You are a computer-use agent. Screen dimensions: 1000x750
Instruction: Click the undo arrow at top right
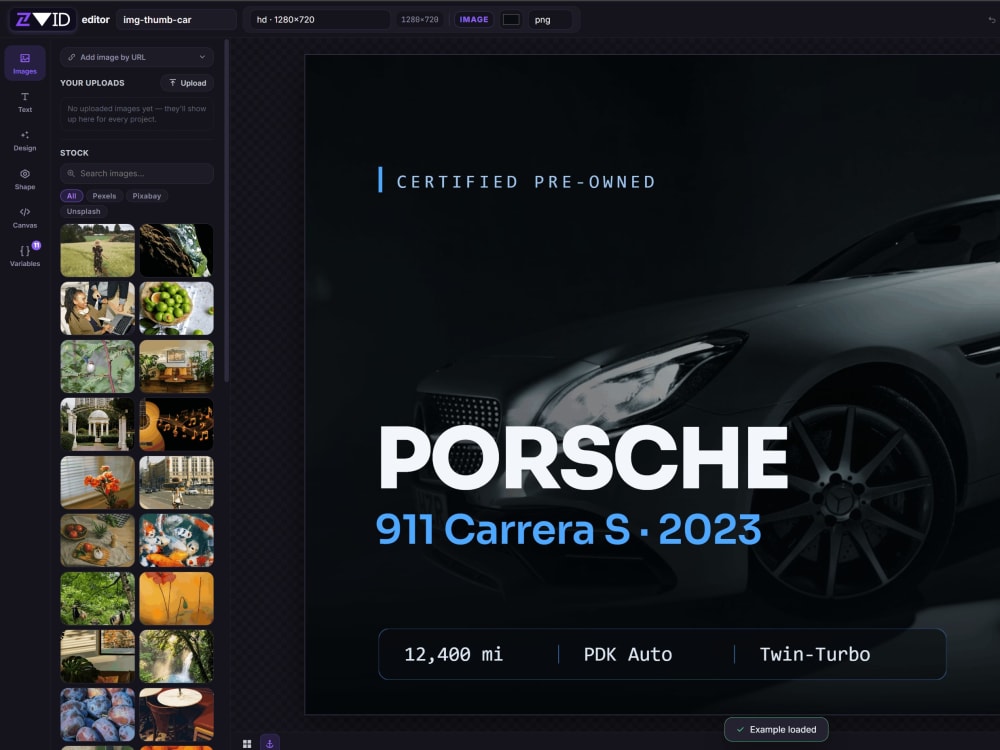[992, 20]
